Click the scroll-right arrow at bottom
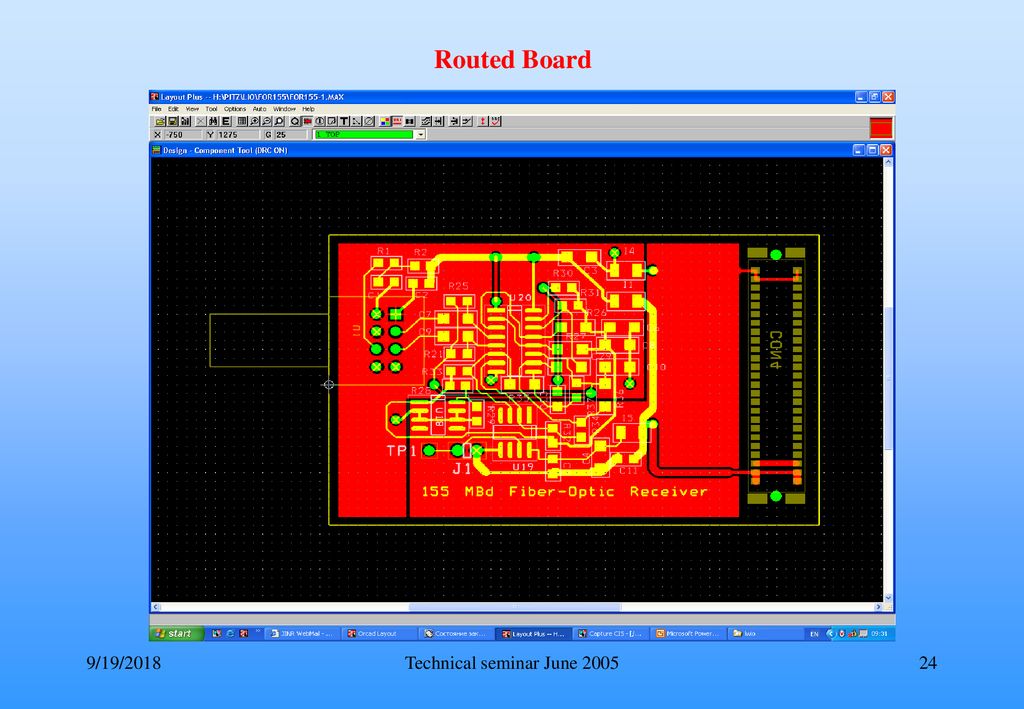 tap(878, 607)
